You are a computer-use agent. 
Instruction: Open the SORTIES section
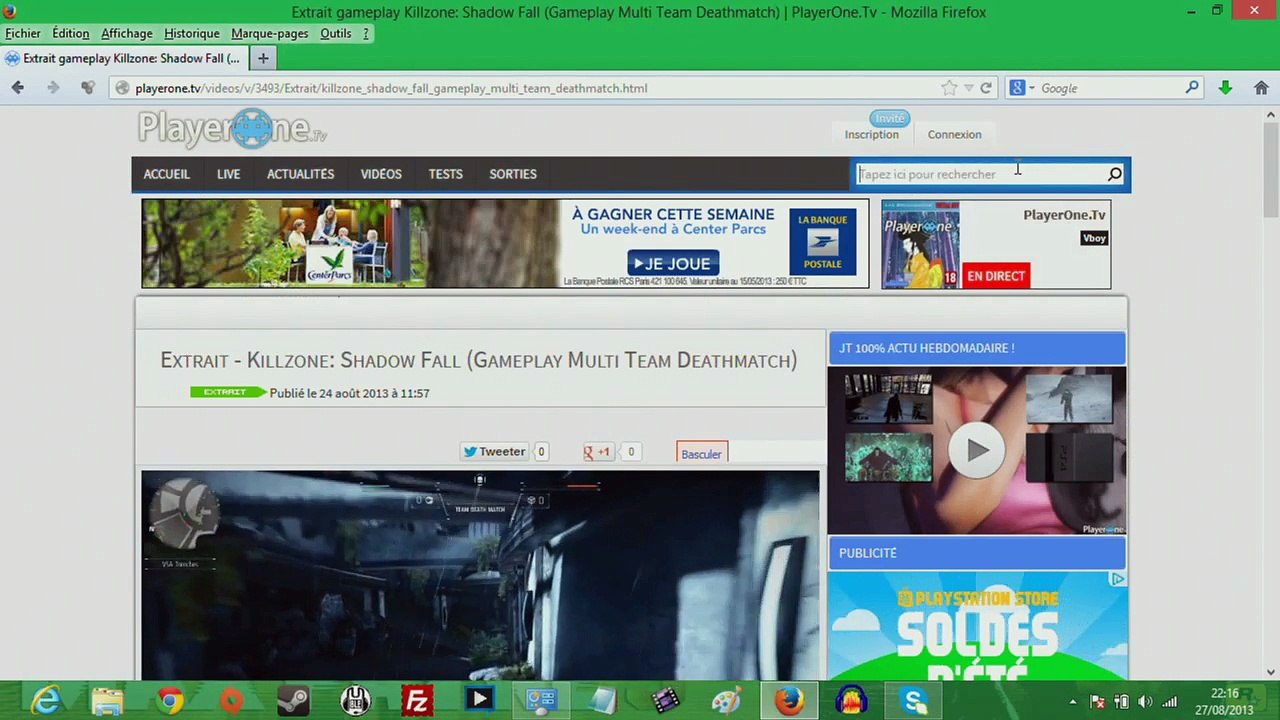pos(513,174)
